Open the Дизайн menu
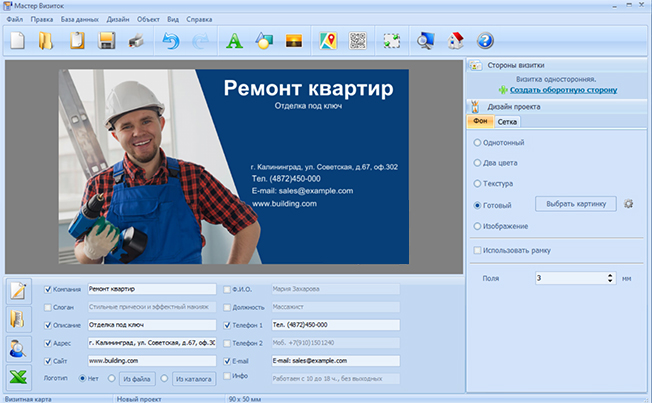652x403 pixels. coord(118,19)
